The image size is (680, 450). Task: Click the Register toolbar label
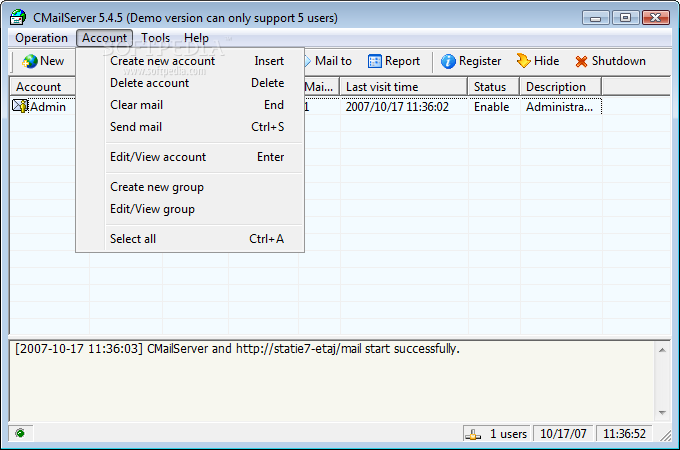pos(480,61)
